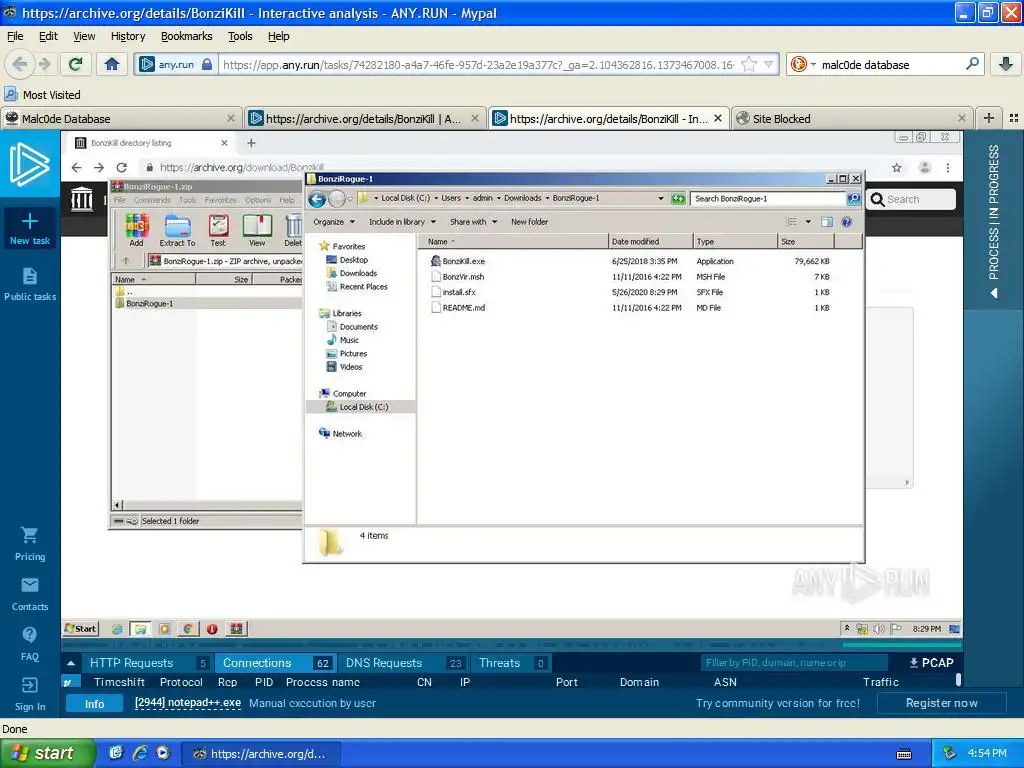The height and width of the screenshot is (768, 1024).
Task: Switch to the Malc0de Database tab
Action: [x=120, y=119]
